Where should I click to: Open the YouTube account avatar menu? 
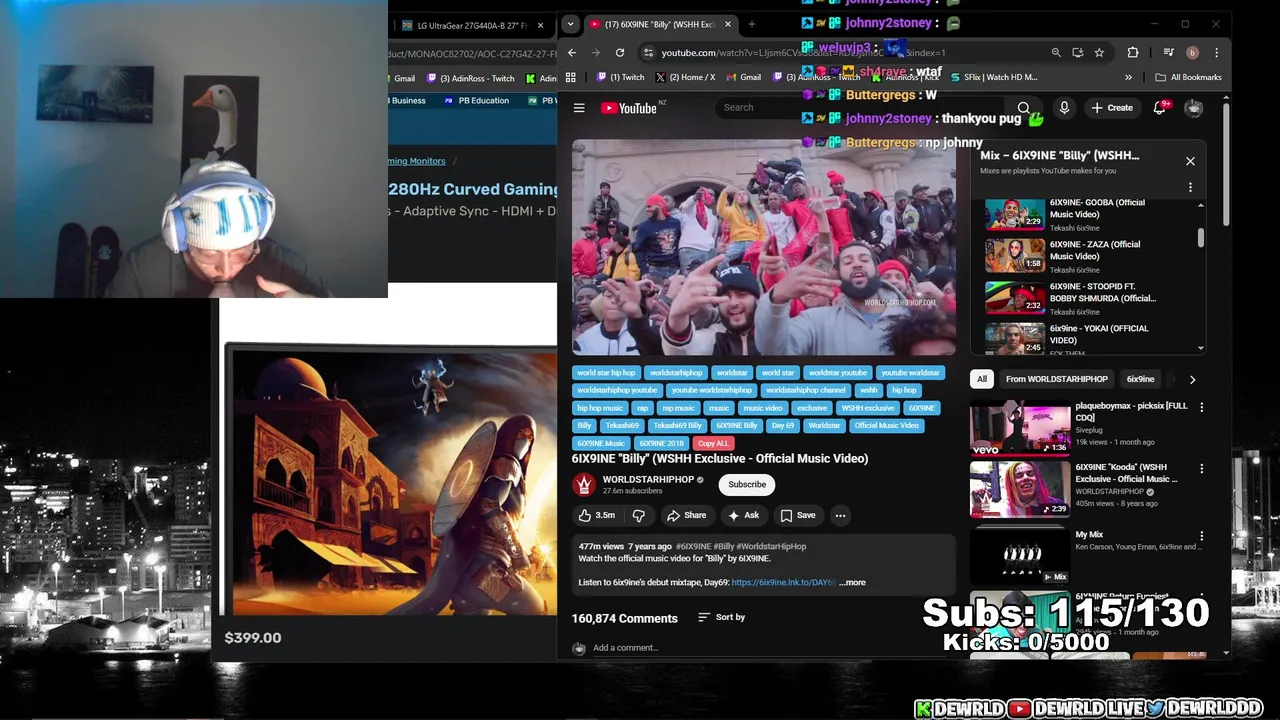coord(1194,108)
